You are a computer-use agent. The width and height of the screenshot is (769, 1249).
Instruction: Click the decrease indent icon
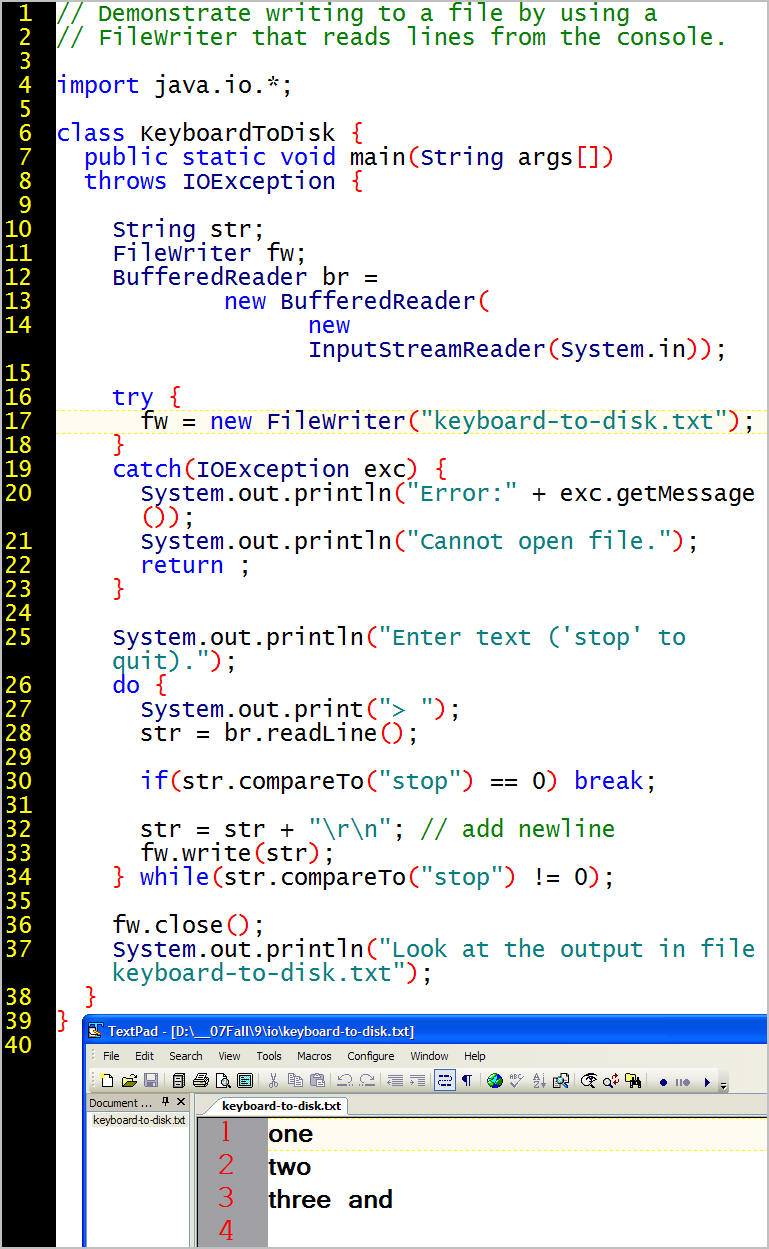coord(395,1081)
